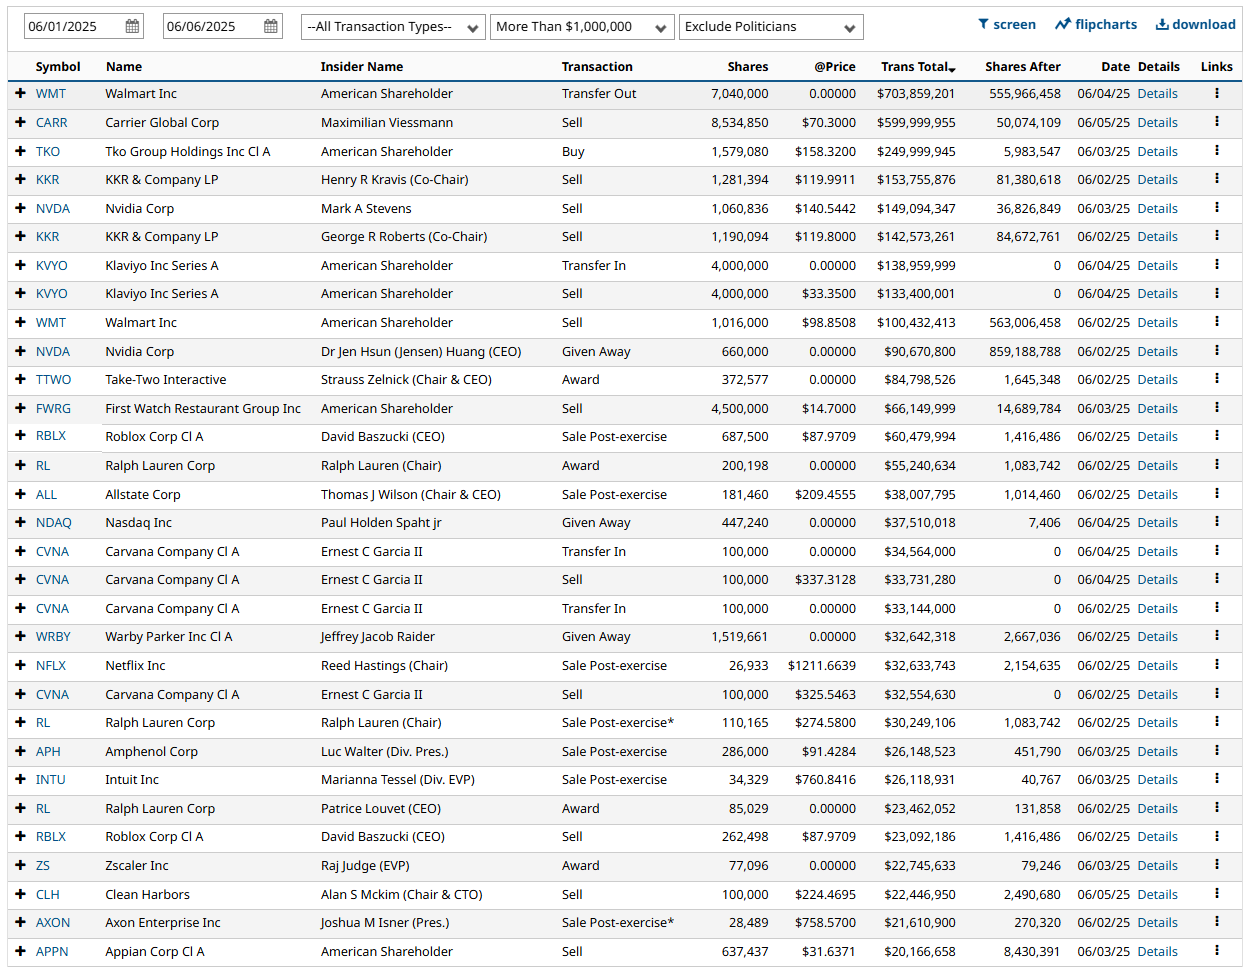This screenshot has width=1248, height=967.
Task: Sort by Name column header
Action: [x=124, y=67]
